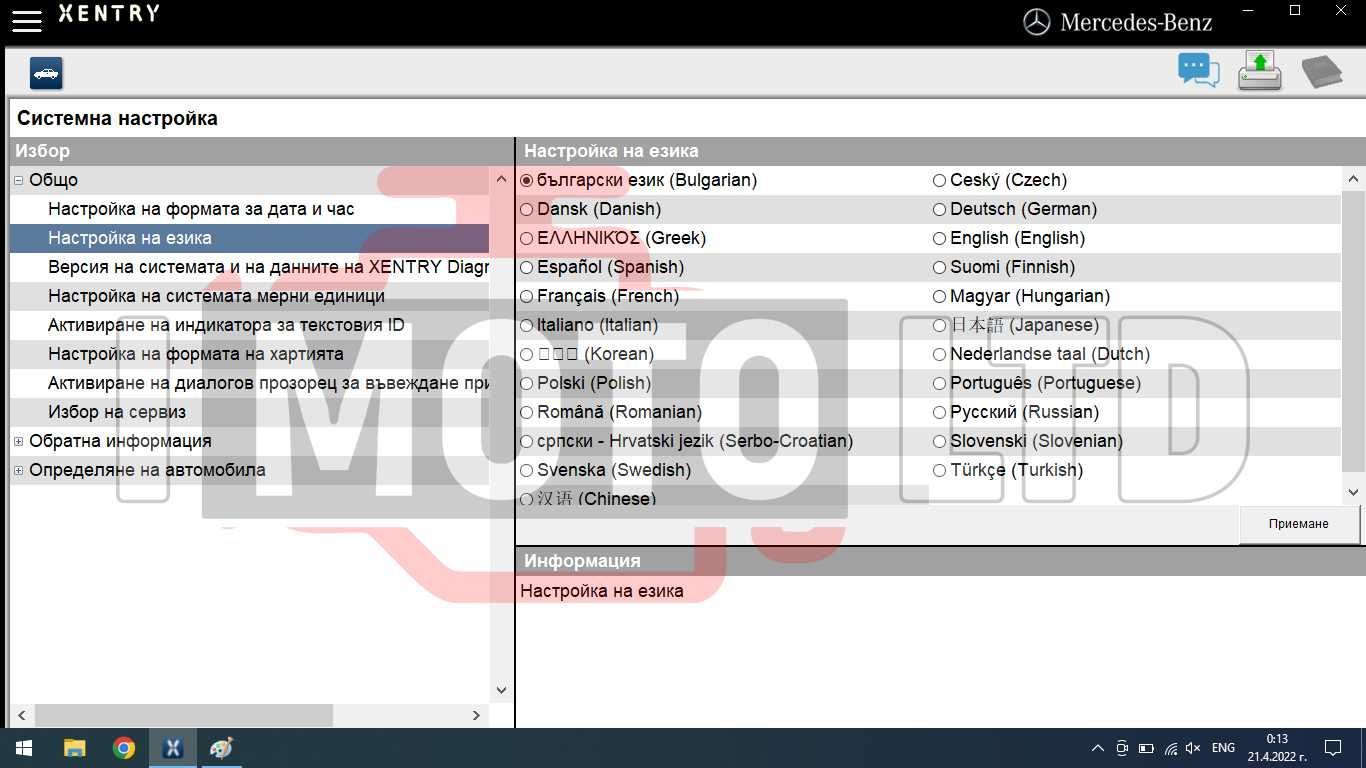Viewport: 1366px width, 768px height.
Task: Expand Определяне на автомобила node
Action: click(x=18, y=471)
